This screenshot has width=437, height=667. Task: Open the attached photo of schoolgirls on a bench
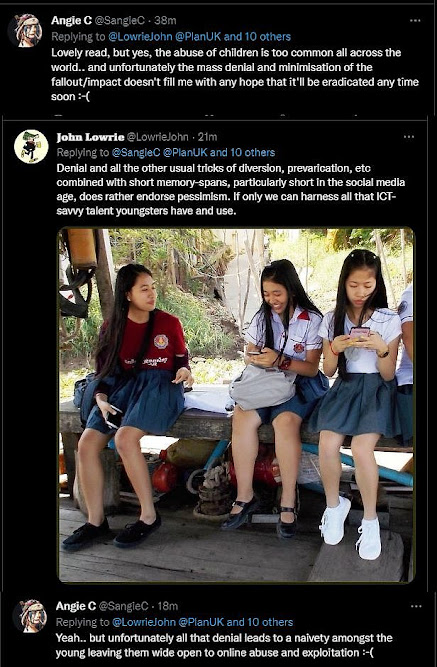pos(236,405)
